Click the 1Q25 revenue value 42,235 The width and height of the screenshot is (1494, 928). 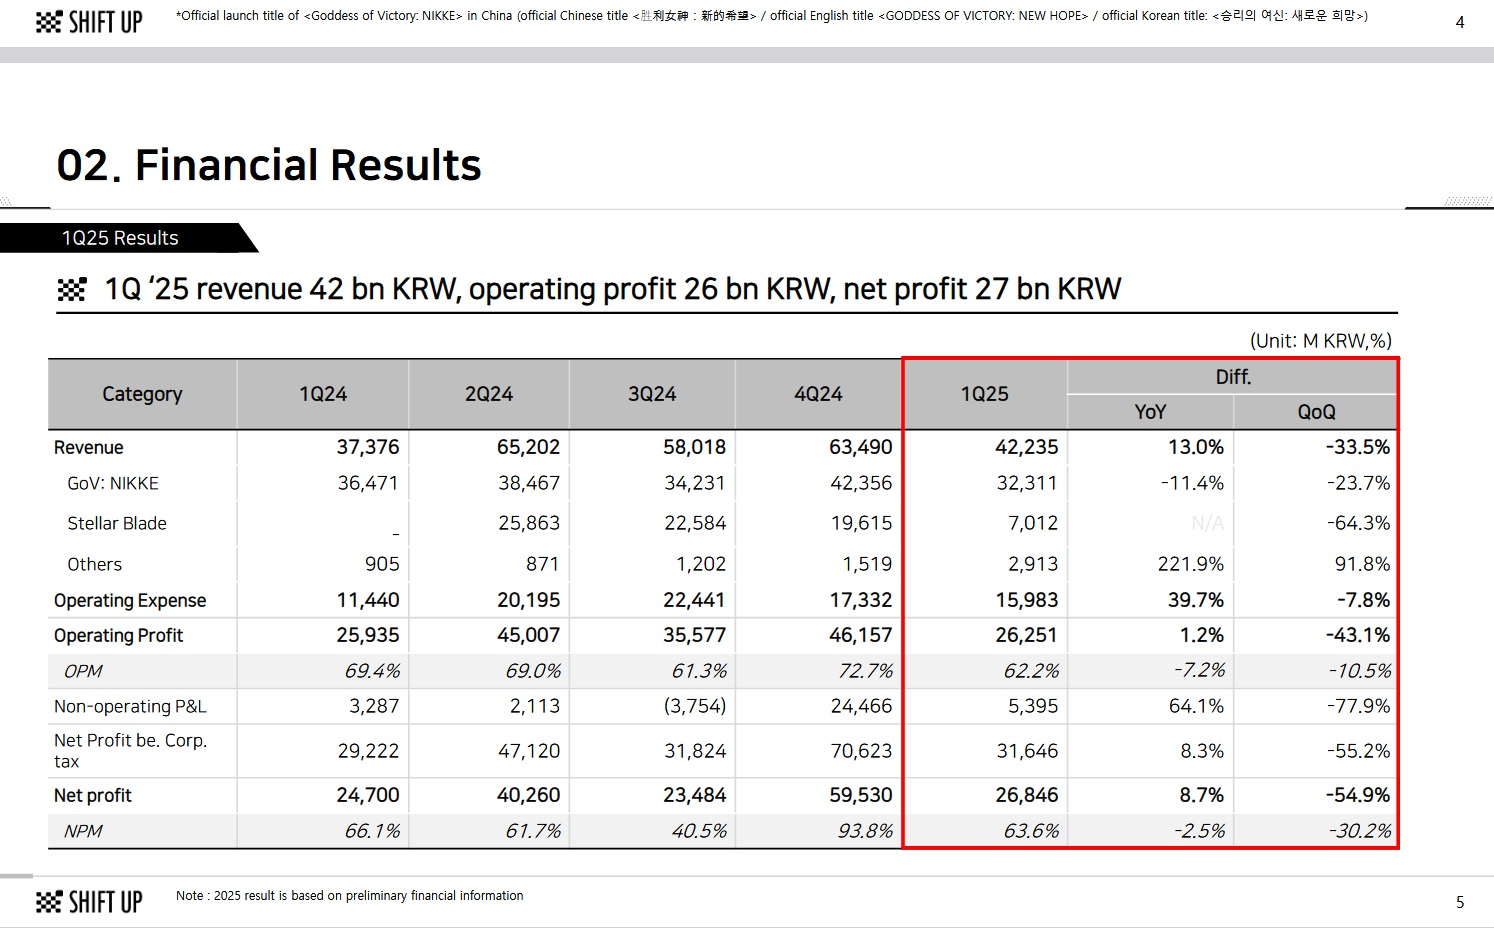click(x=1026, y=447)
